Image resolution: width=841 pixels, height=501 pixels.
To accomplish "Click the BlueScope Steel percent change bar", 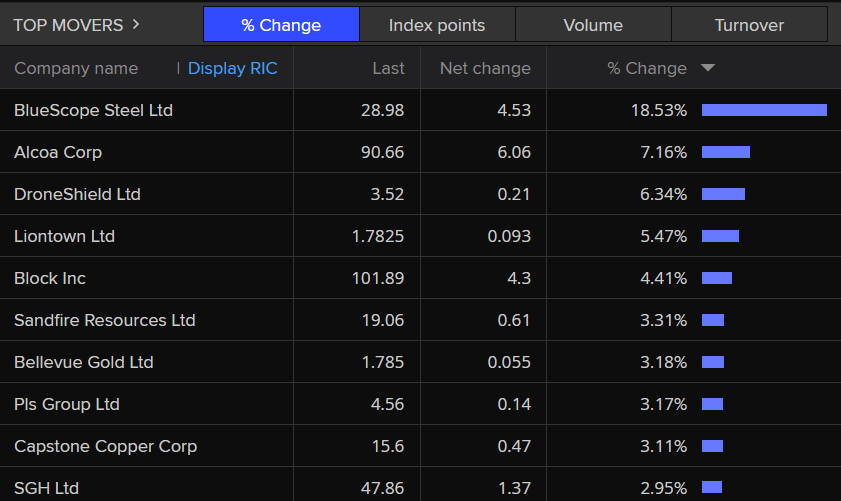I will 764,110.
